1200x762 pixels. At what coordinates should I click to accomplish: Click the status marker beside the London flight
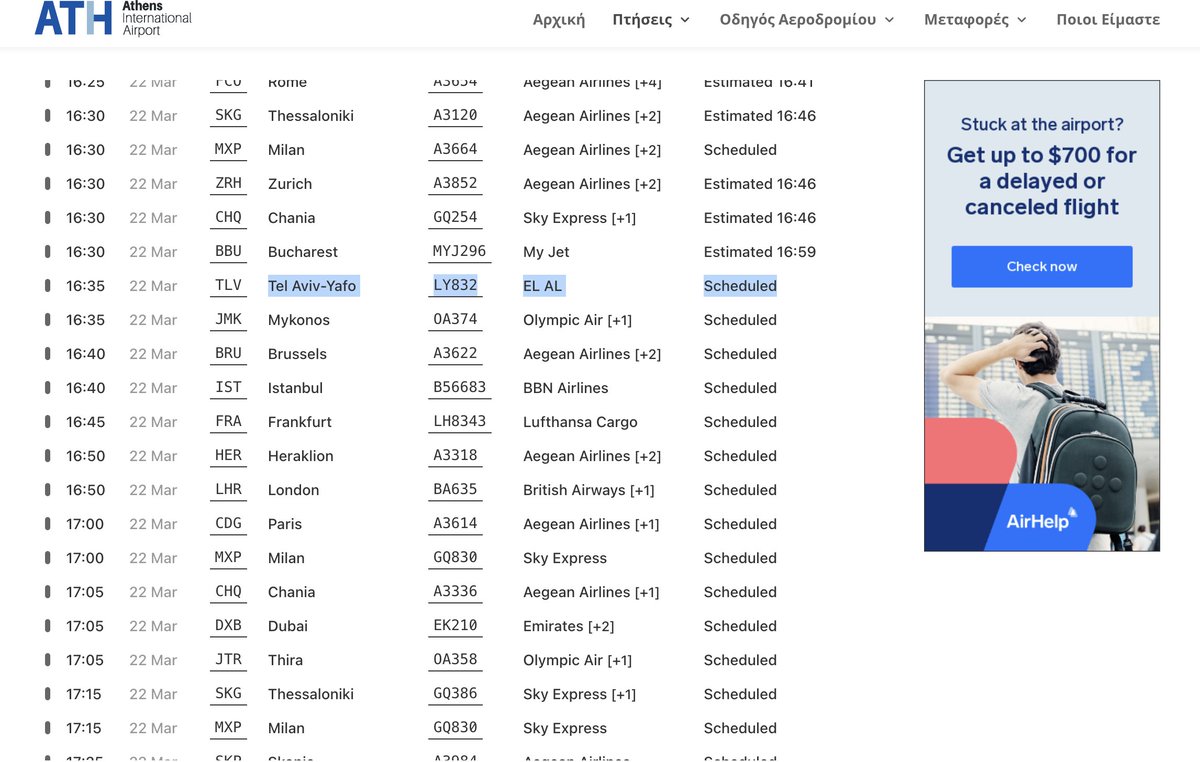[x=47, y=490]
